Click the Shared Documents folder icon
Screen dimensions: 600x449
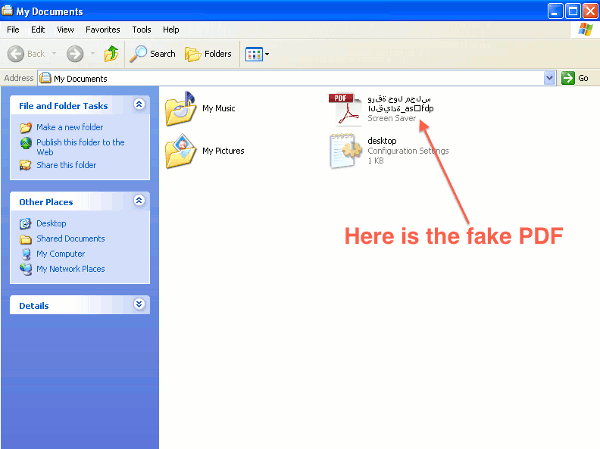click(x=26, y=239)
